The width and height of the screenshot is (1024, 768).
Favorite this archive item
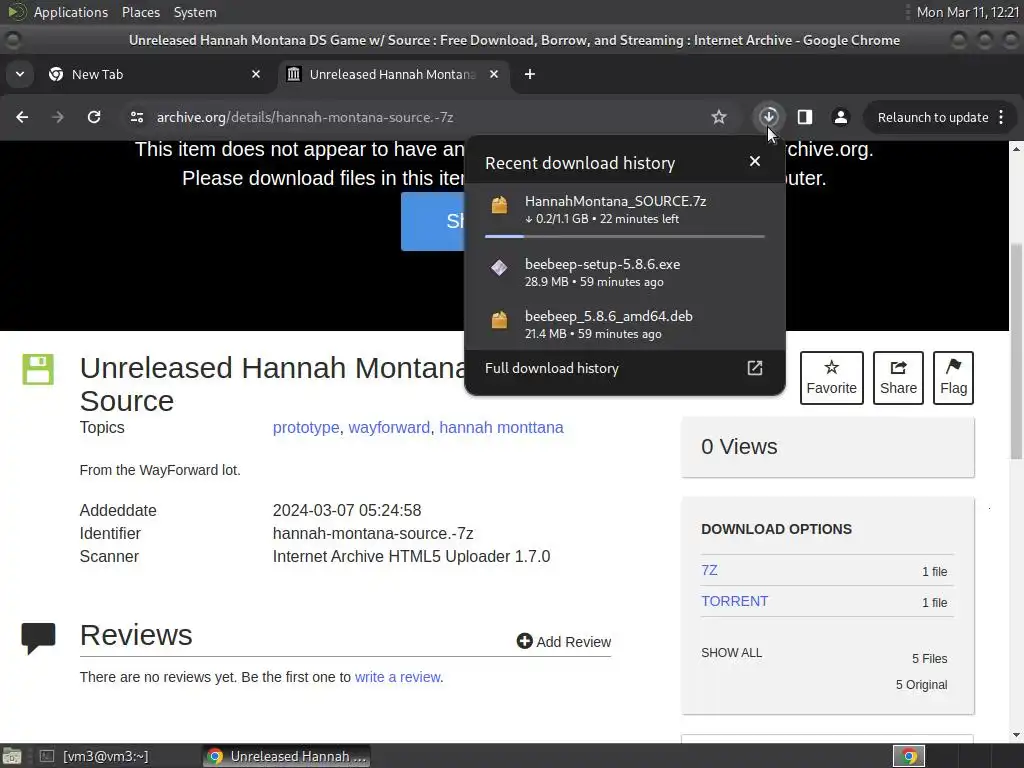[831, 378]
